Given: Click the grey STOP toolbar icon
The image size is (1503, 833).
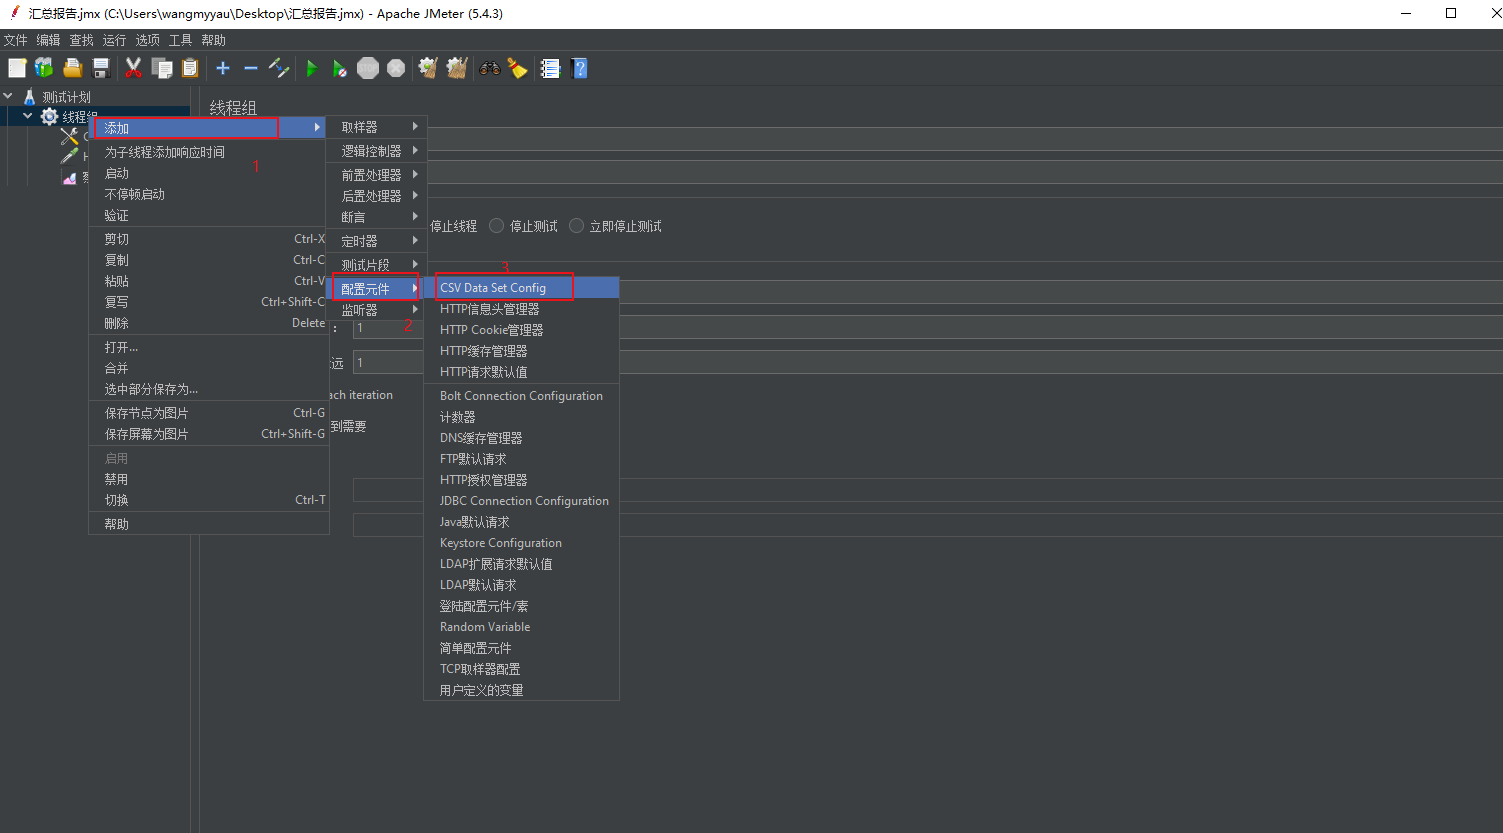Looking at the screenshot, I should 368,68.
